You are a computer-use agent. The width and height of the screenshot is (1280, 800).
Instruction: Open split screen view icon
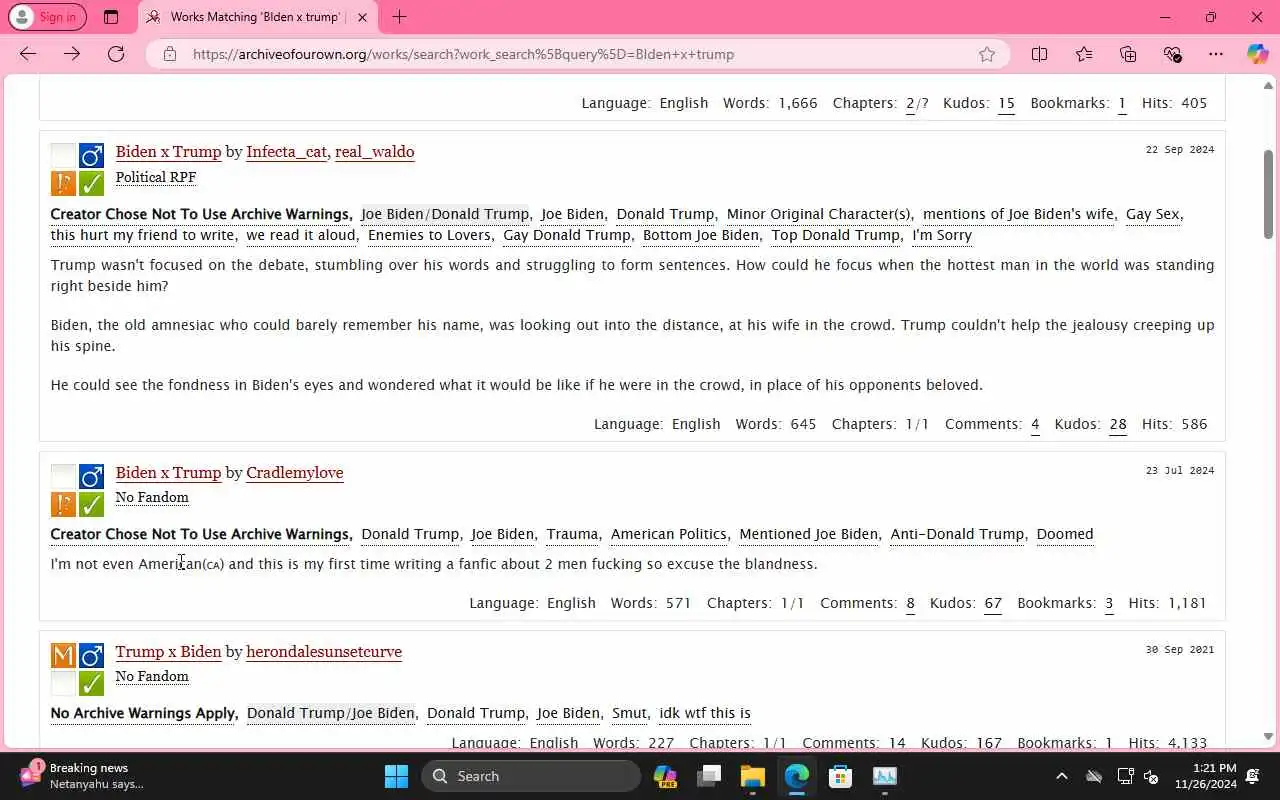point(1039,54)
